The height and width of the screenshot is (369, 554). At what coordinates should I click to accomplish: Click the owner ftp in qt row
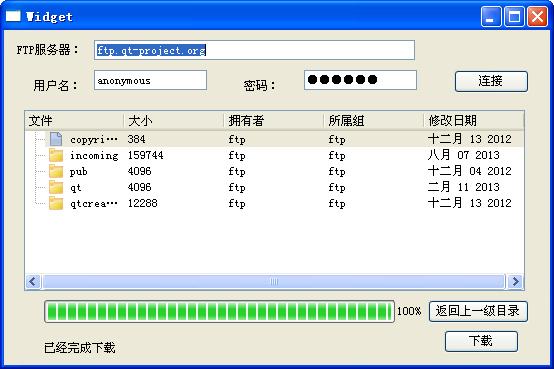click(237, 187)
